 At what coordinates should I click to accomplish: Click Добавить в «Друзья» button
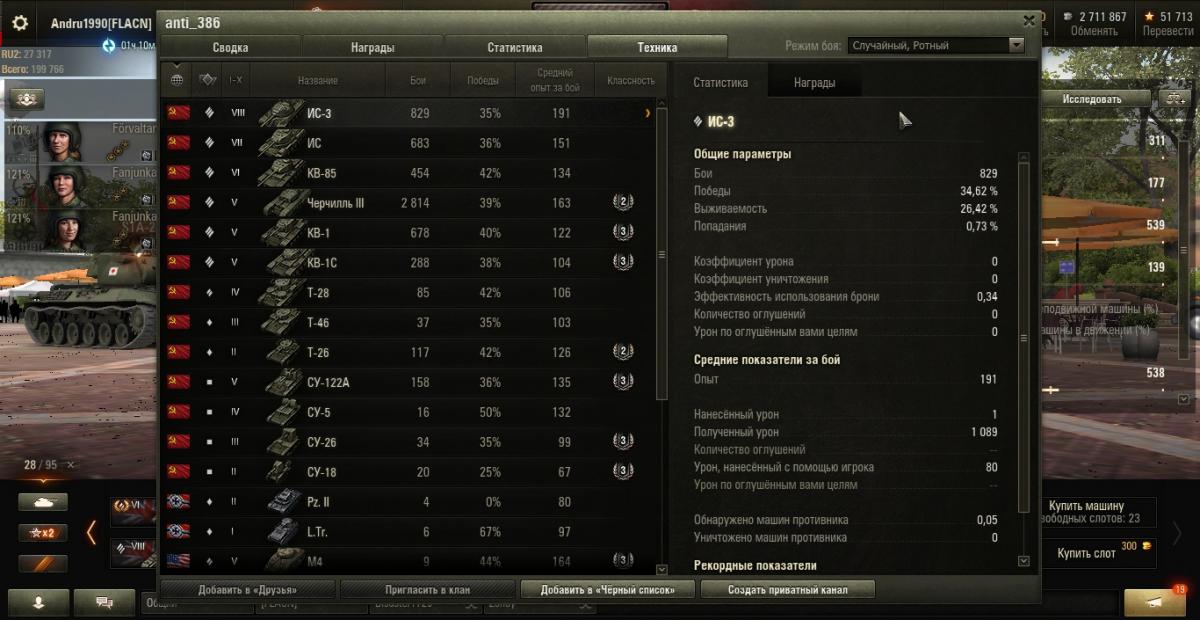tap(247, 590)
